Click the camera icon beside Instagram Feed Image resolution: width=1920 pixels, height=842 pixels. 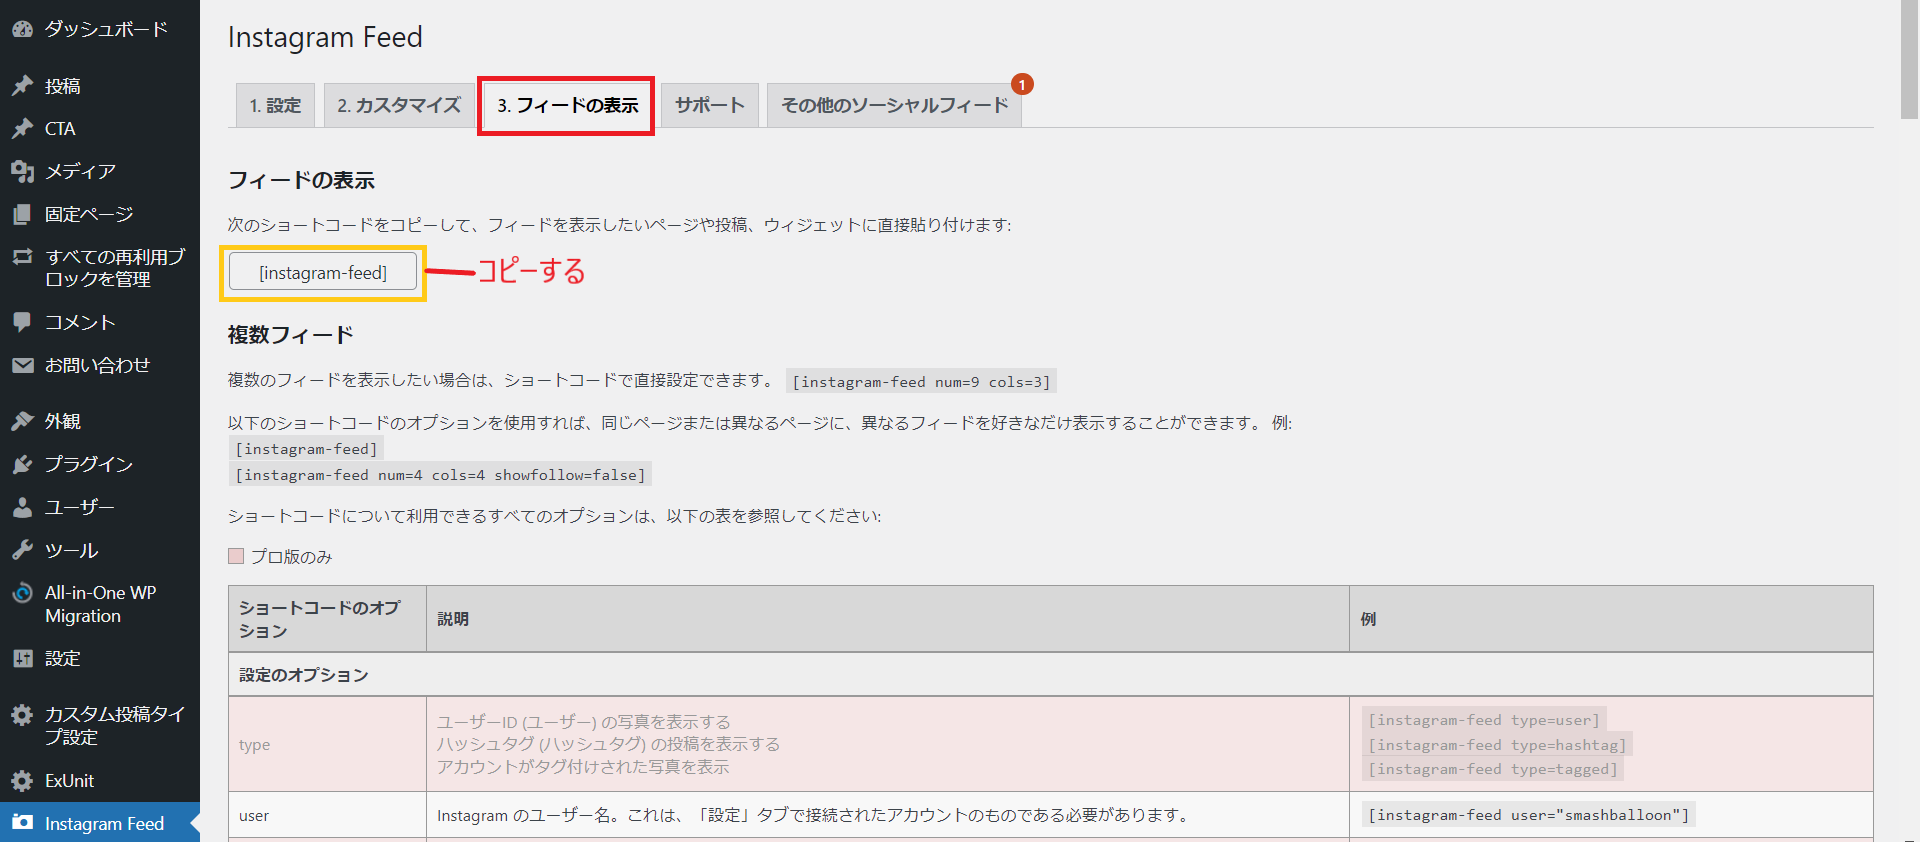[22, 822]
